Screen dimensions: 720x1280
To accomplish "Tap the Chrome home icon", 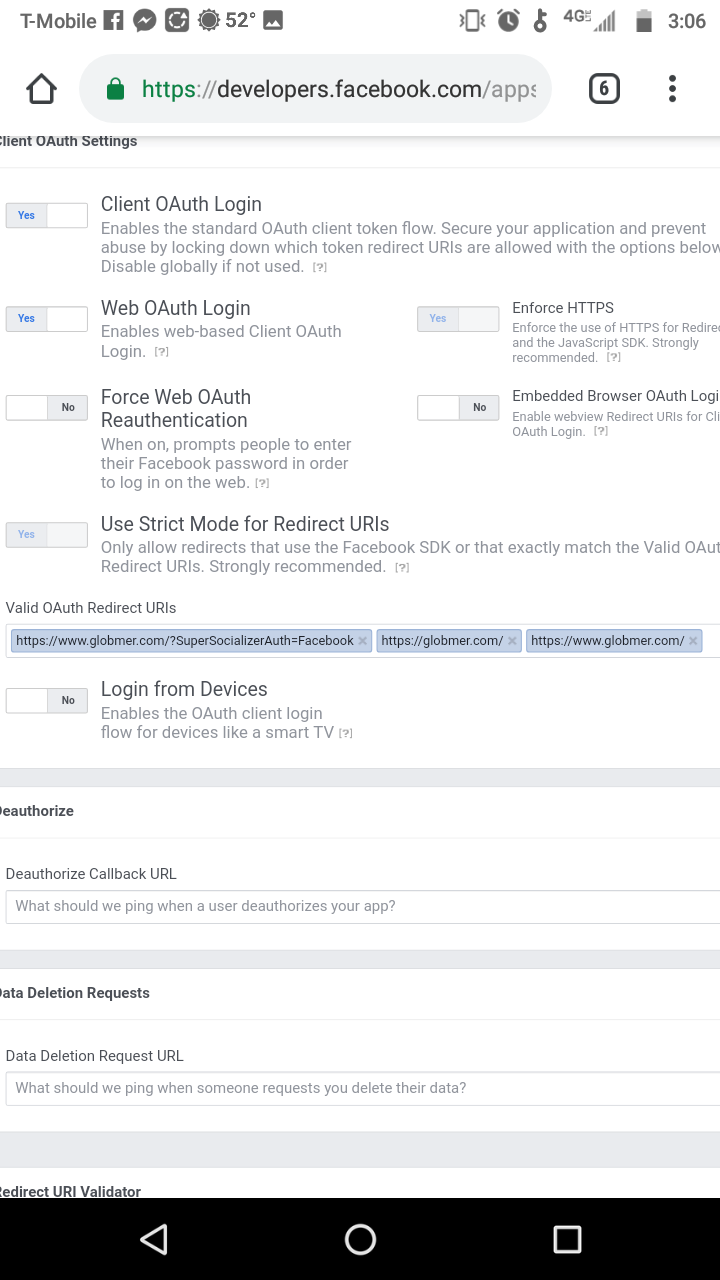I will click(x=41, y=89).
